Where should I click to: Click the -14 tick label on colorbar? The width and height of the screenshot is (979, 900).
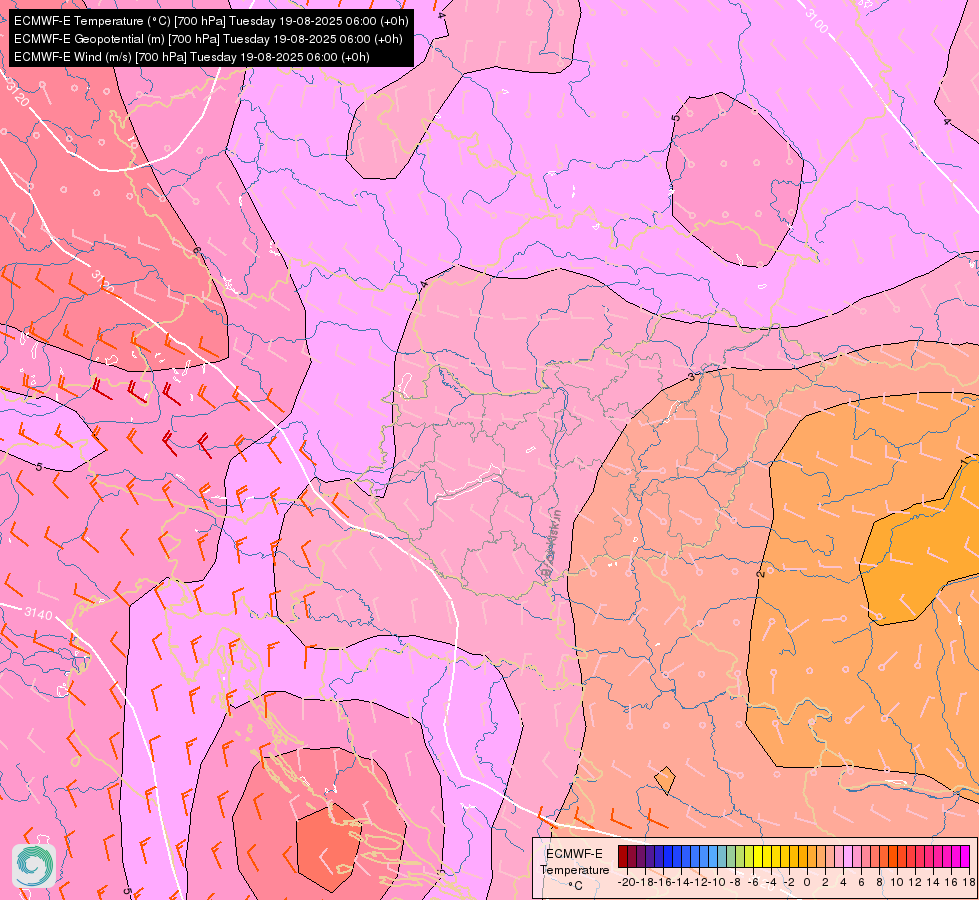click(681, 883)
